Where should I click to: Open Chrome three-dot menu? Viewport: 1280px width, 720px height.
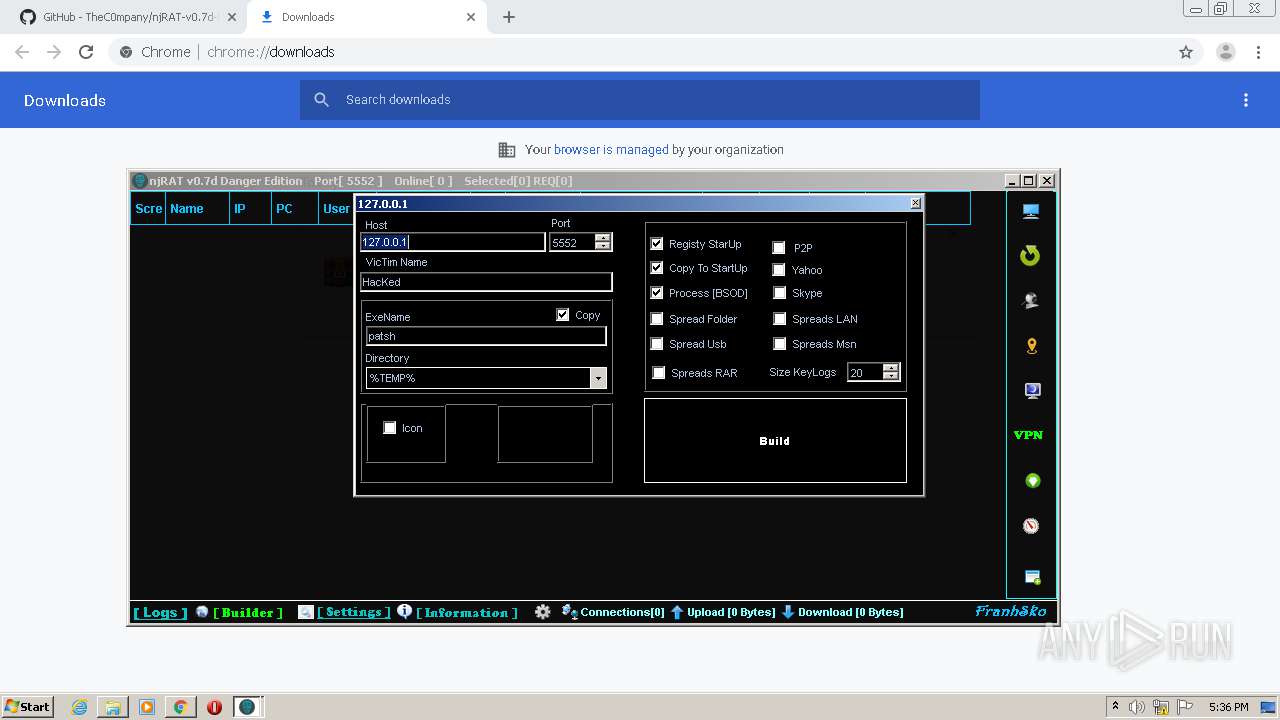(1259, 52)
